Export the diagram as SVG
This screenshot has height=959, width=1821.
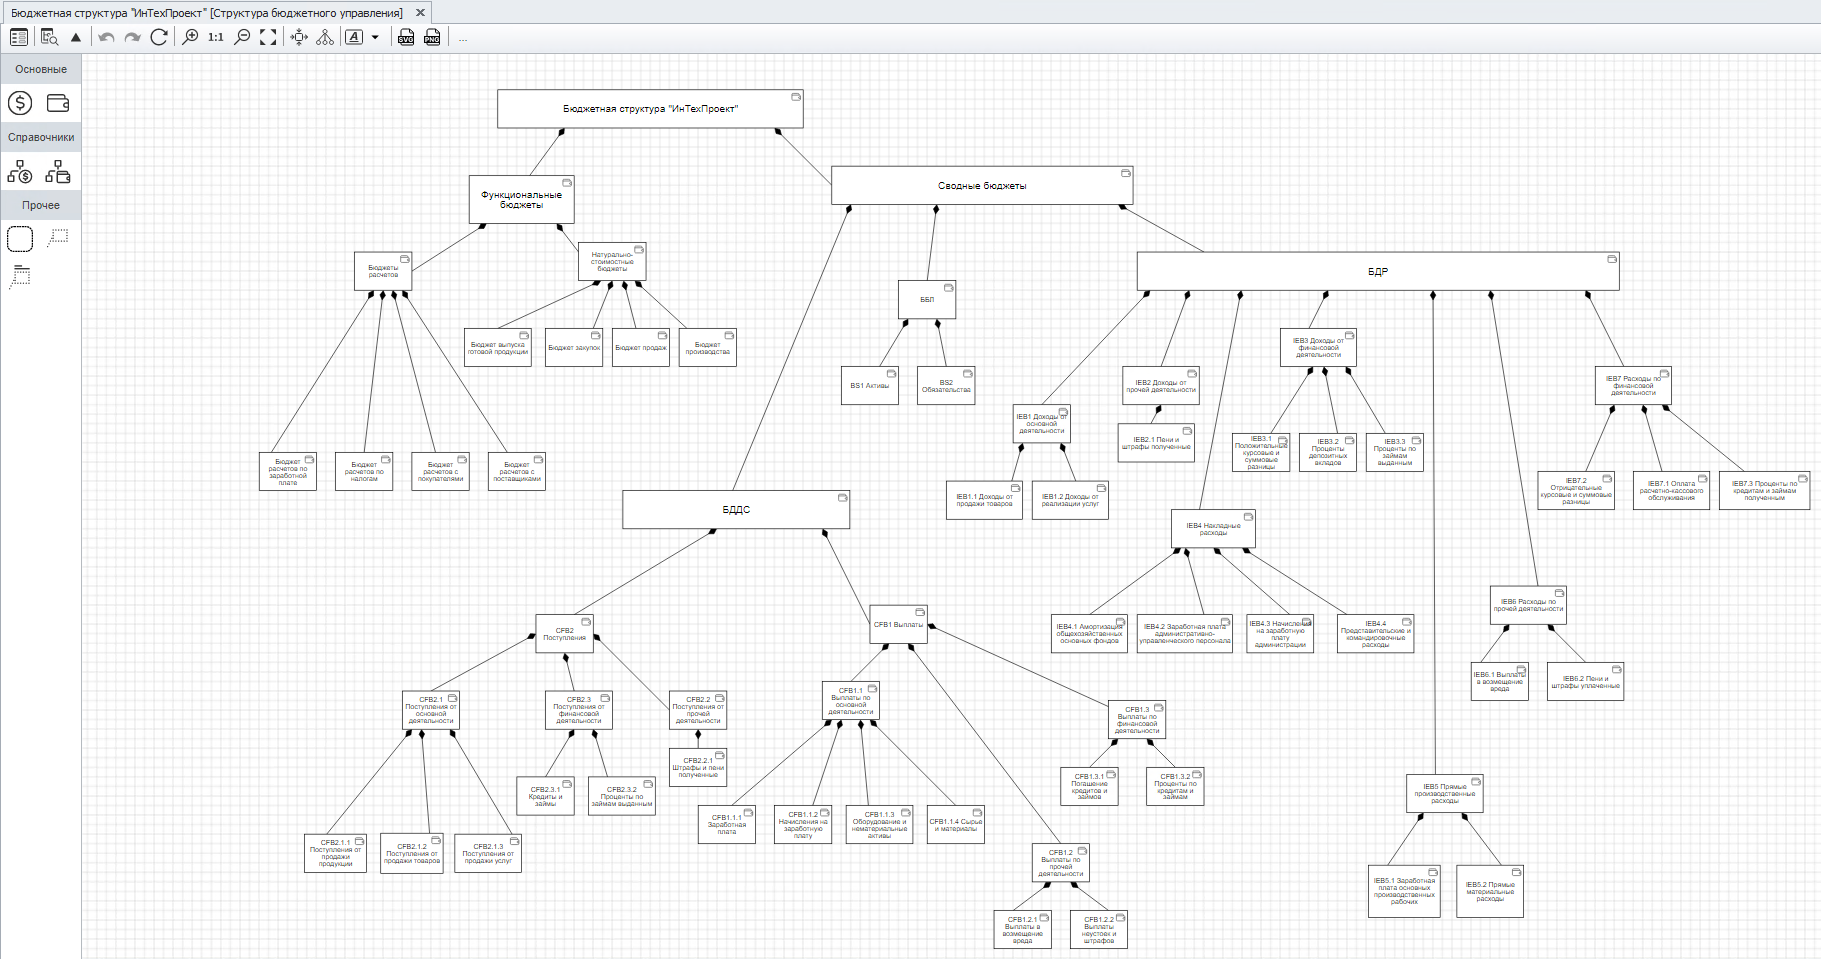(406, 37)
